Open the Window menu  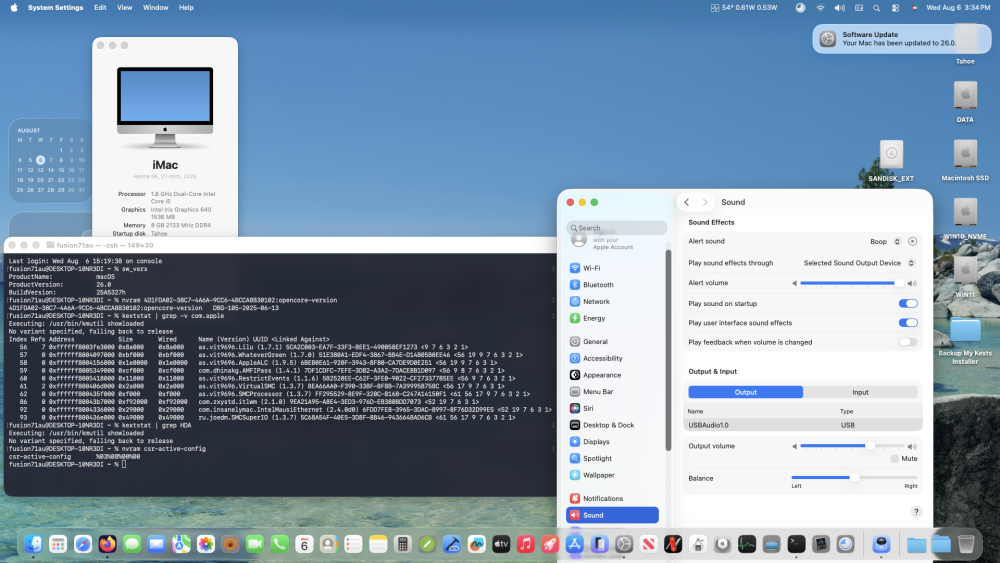pyautogui.click(x=156, y=8)
